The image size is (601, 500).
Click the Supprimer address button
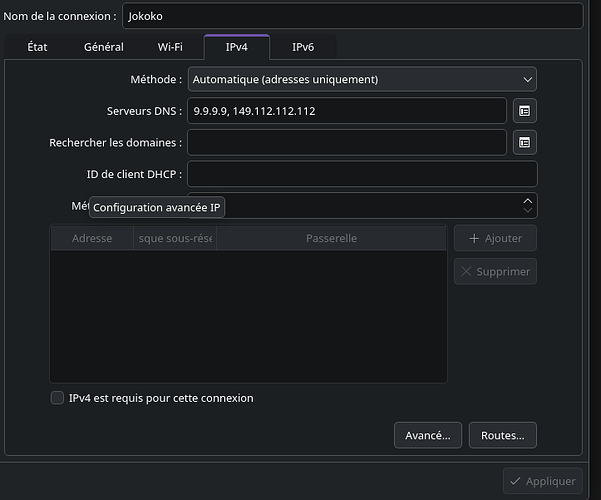(495, 271)
